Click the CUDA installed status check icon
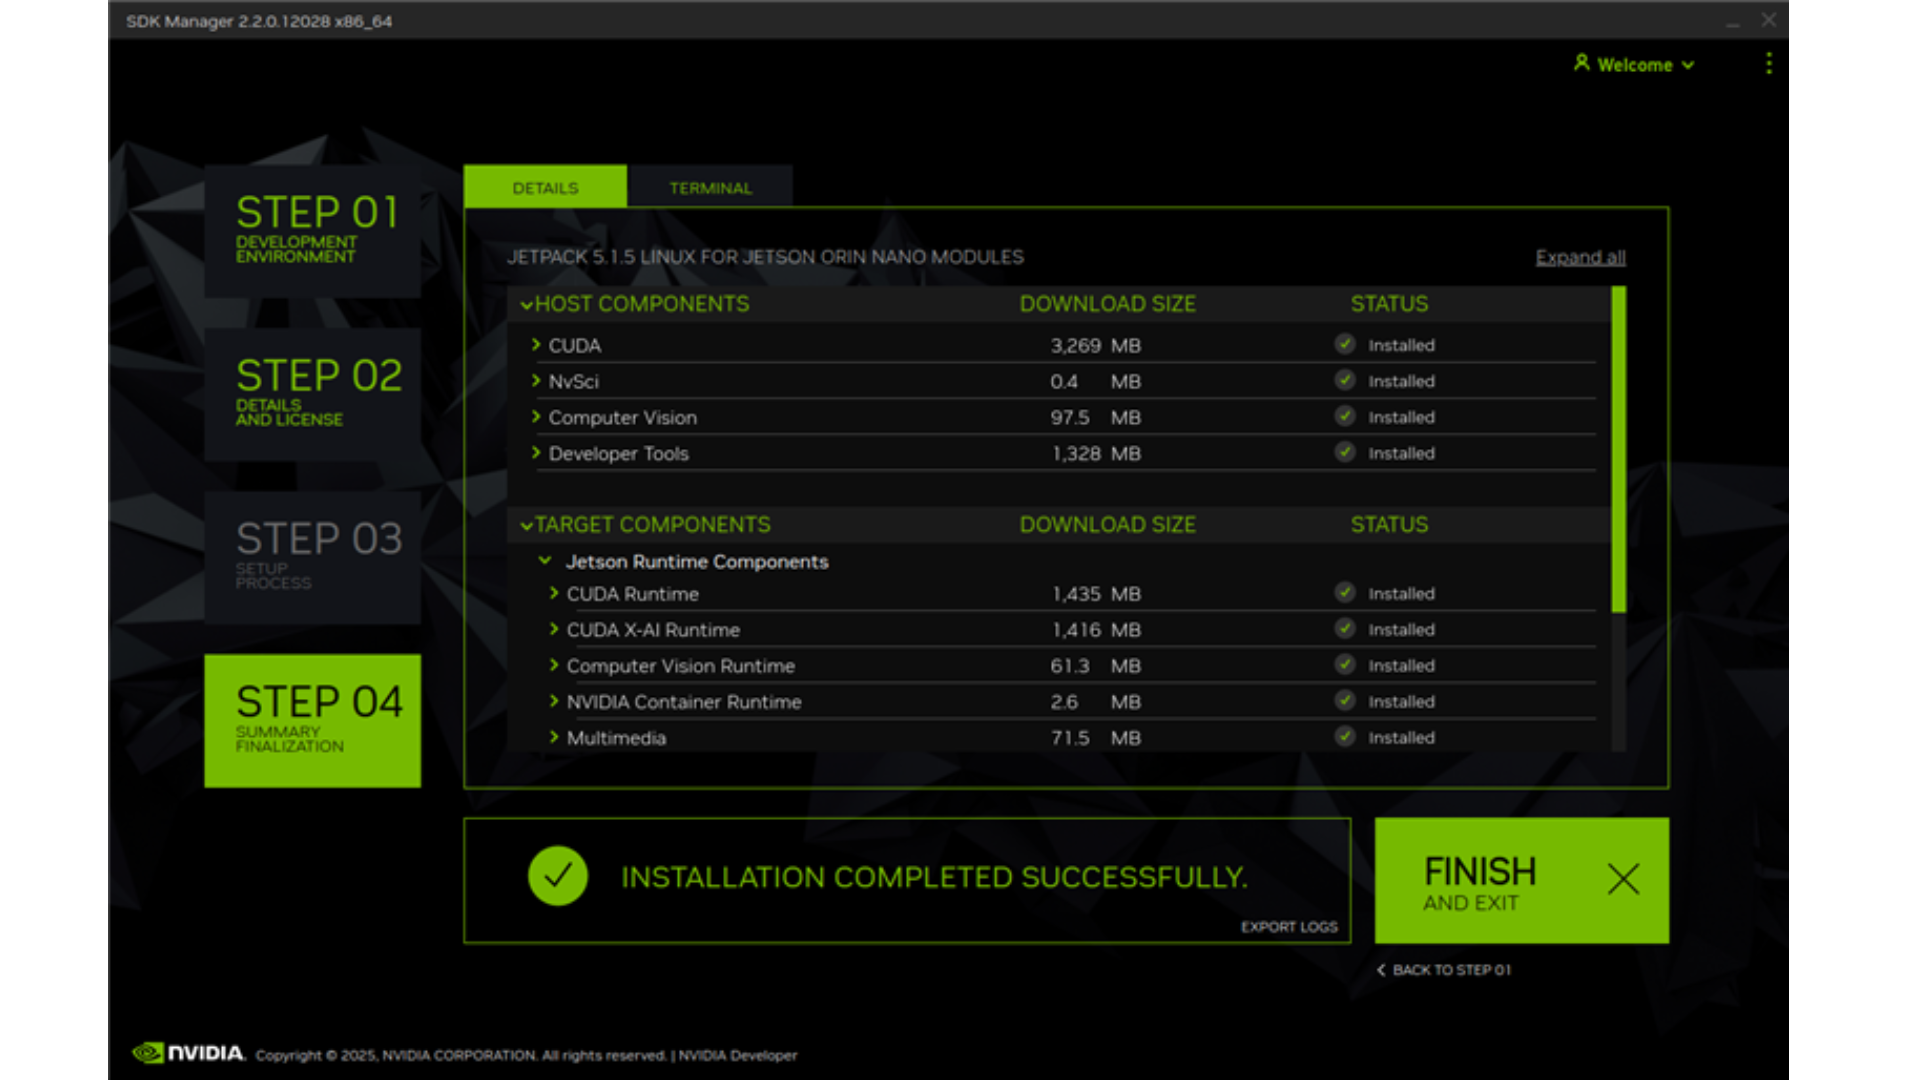1920x1080 pixels. (x=1345, y=344)
